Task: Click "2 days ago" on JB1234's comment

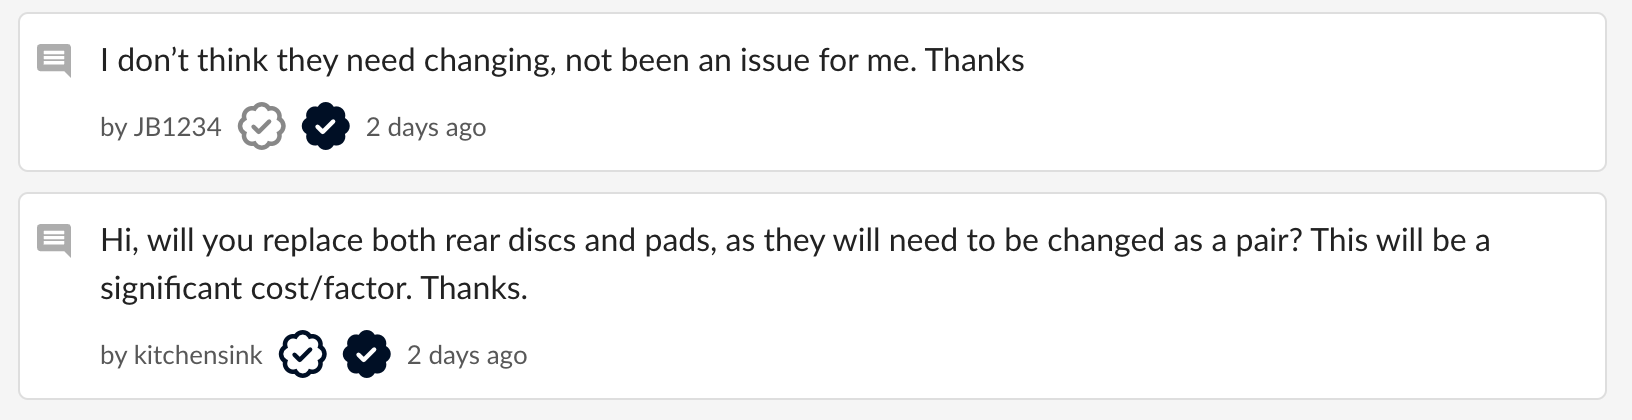Action: coord(426,127)
